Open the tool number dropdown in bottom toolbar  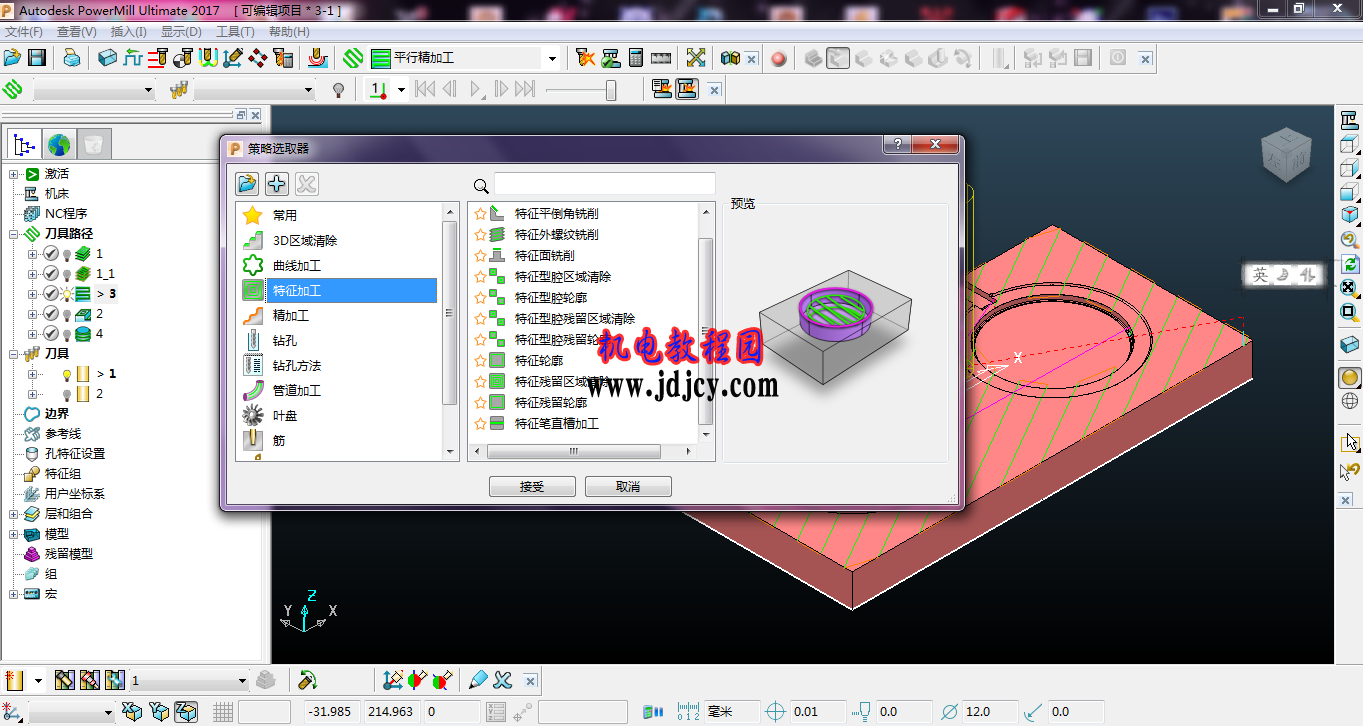pyautogui.click(x=241, y=681)
